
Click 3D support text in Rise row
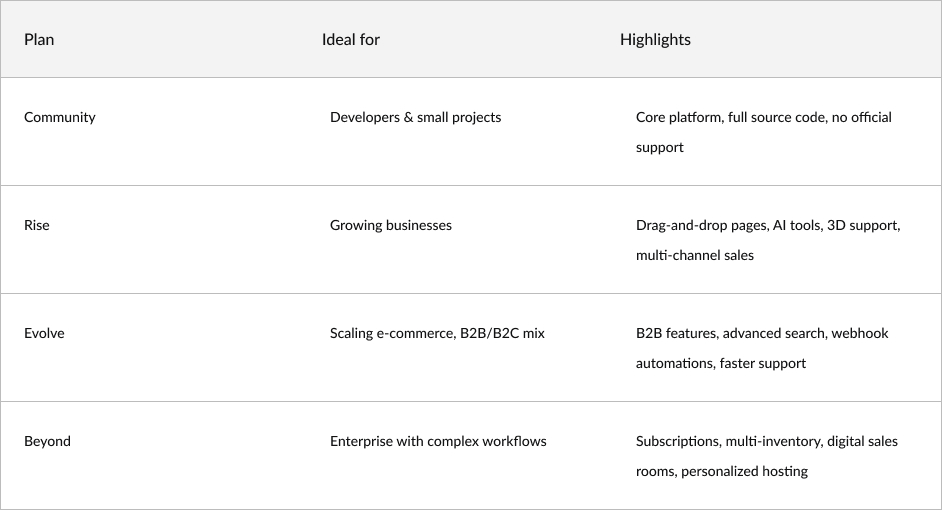(x=863, y=225)
